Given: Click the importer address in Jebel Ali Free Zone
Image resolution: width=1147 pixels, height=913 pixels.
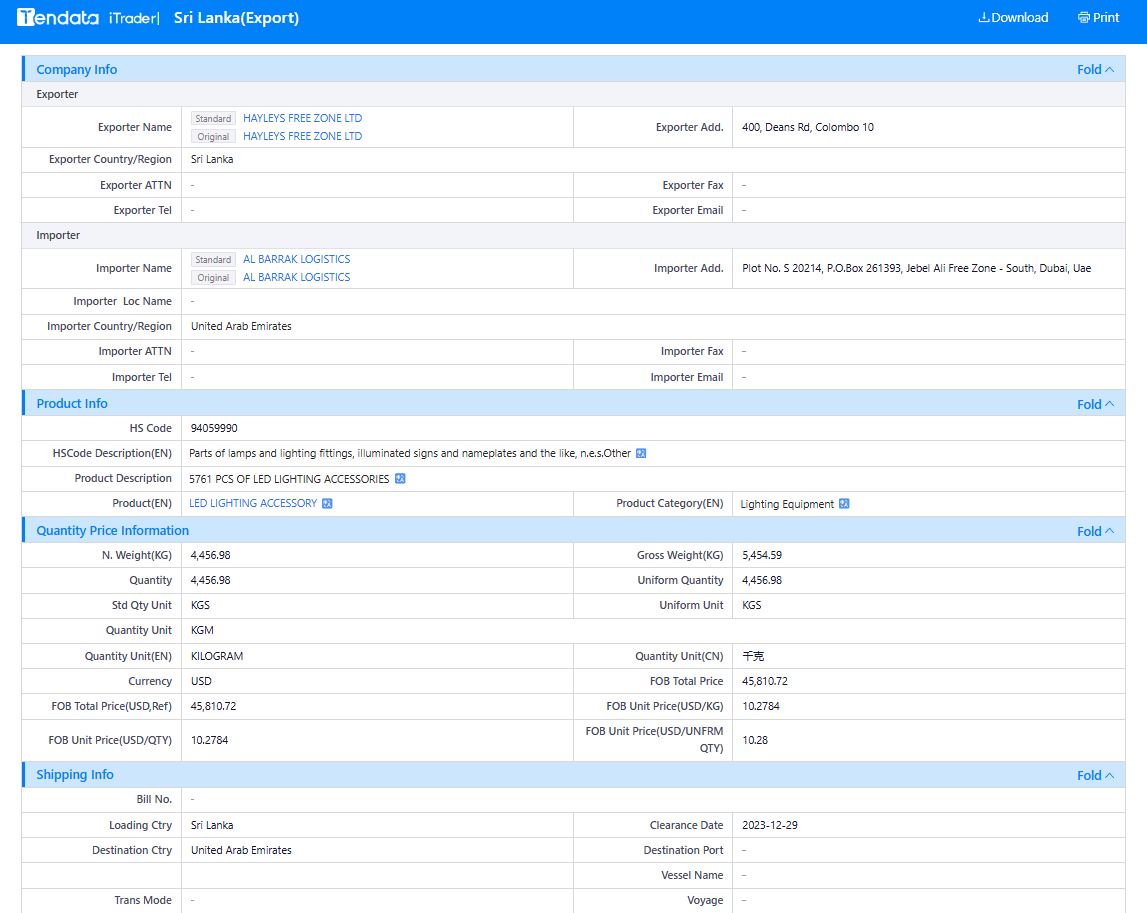Looking at the screenshot, I should (917, 268).
